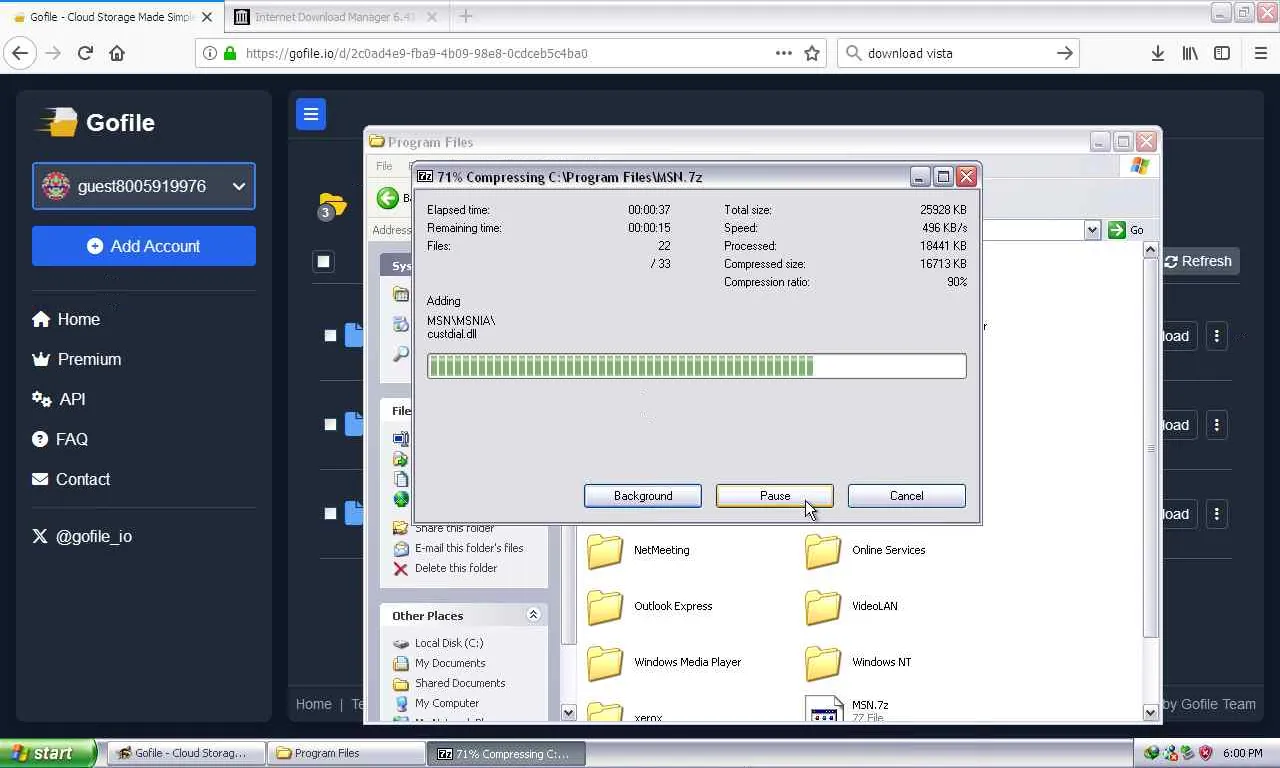
Task: Switch to Program Files in the taskbar
Action: [345, 753]
